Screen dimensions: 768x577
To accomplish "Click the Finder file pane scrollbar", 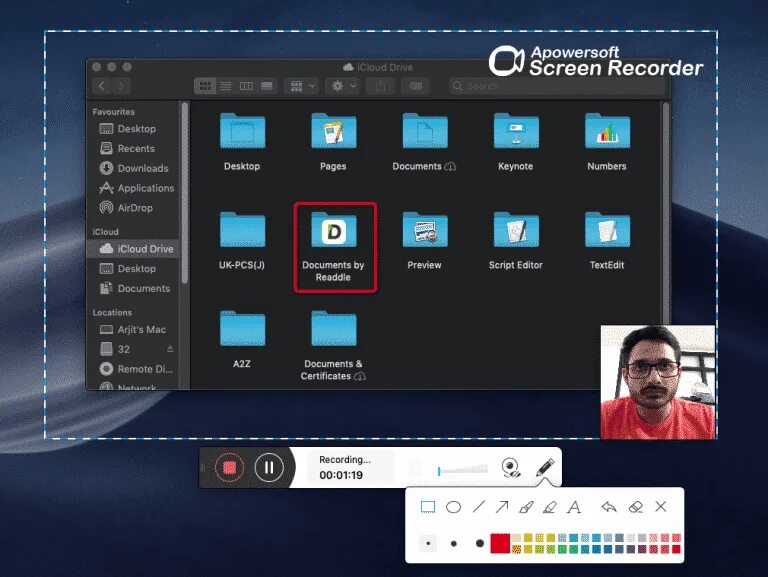I will tap(666, 211).
